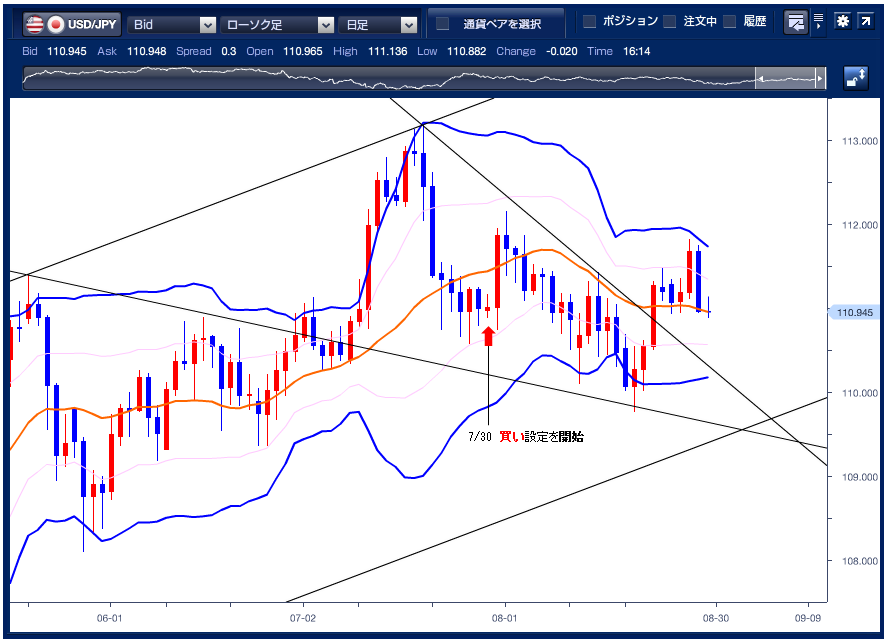Click the USD/JPY currency pair flag button

(71, 24)
